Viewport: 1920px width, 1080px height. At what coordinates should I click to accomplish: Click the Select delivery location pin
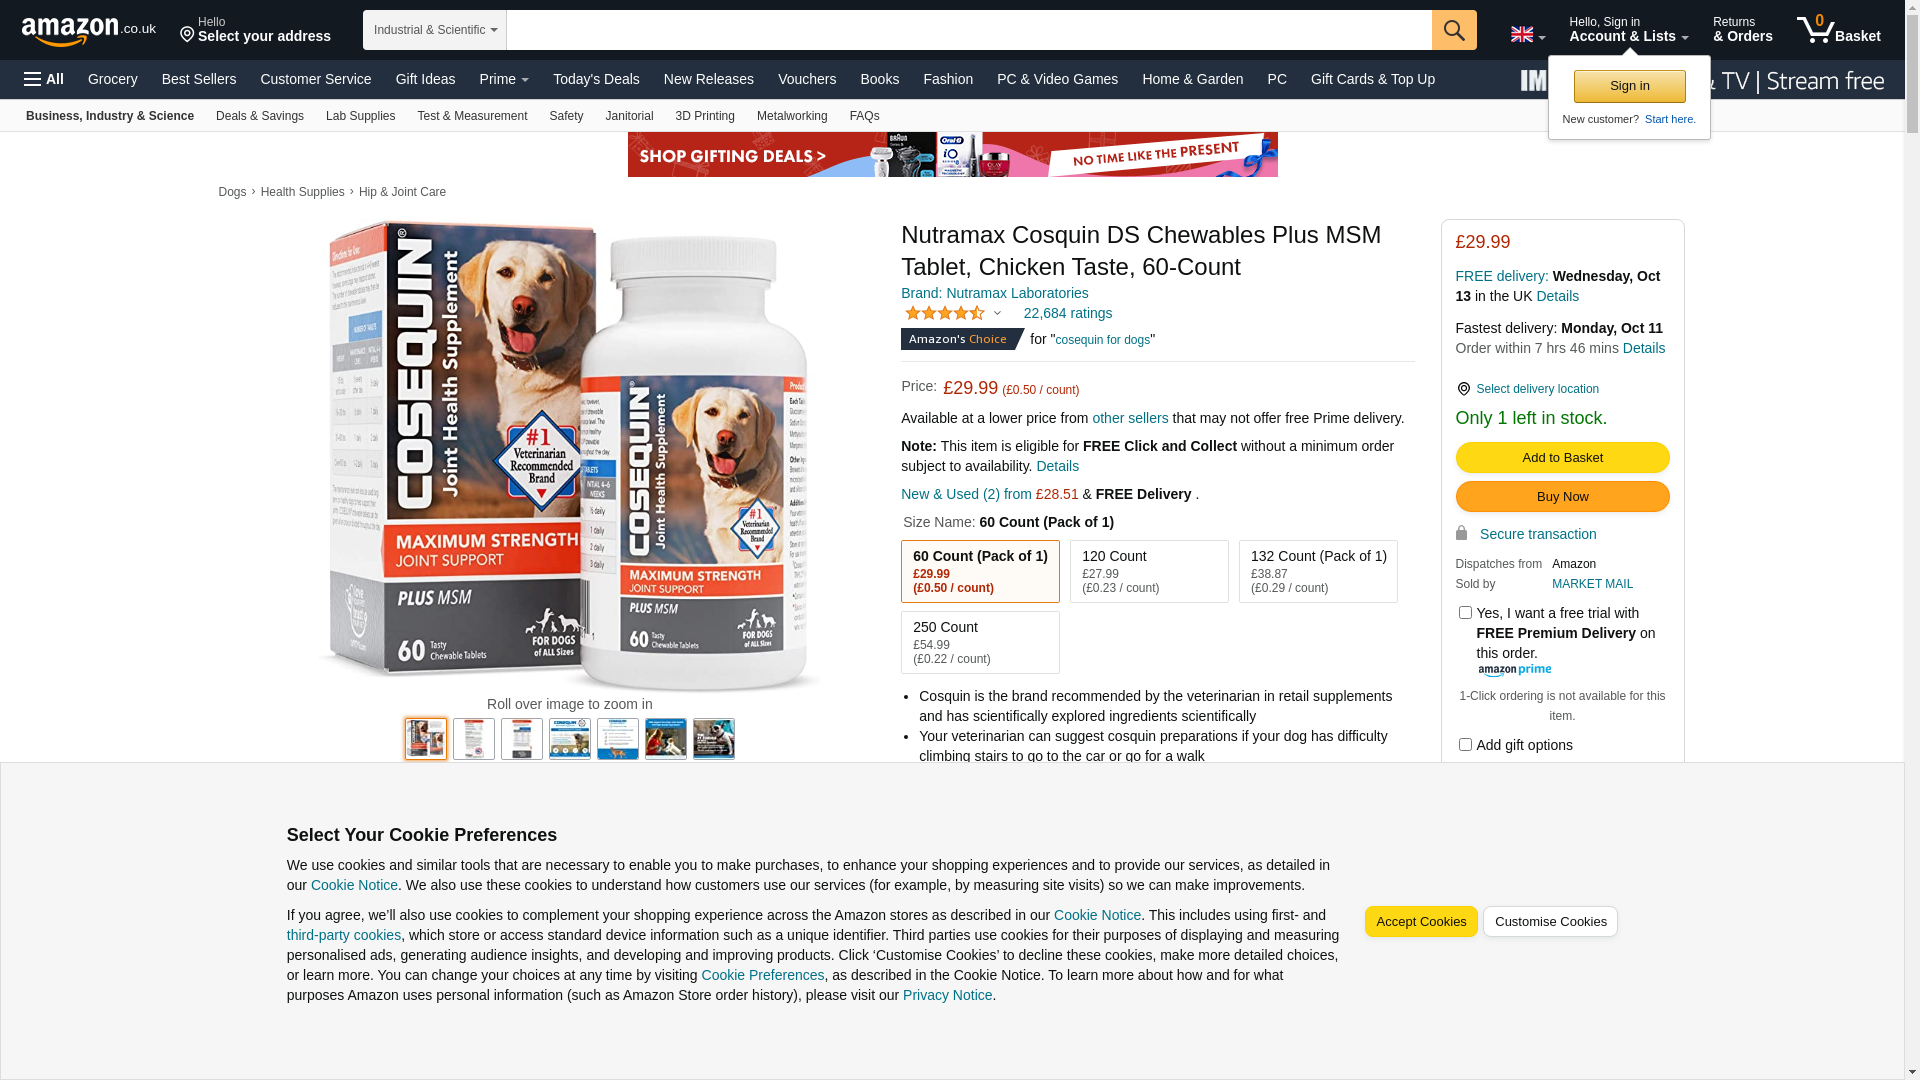click(x=1463, y=389)
